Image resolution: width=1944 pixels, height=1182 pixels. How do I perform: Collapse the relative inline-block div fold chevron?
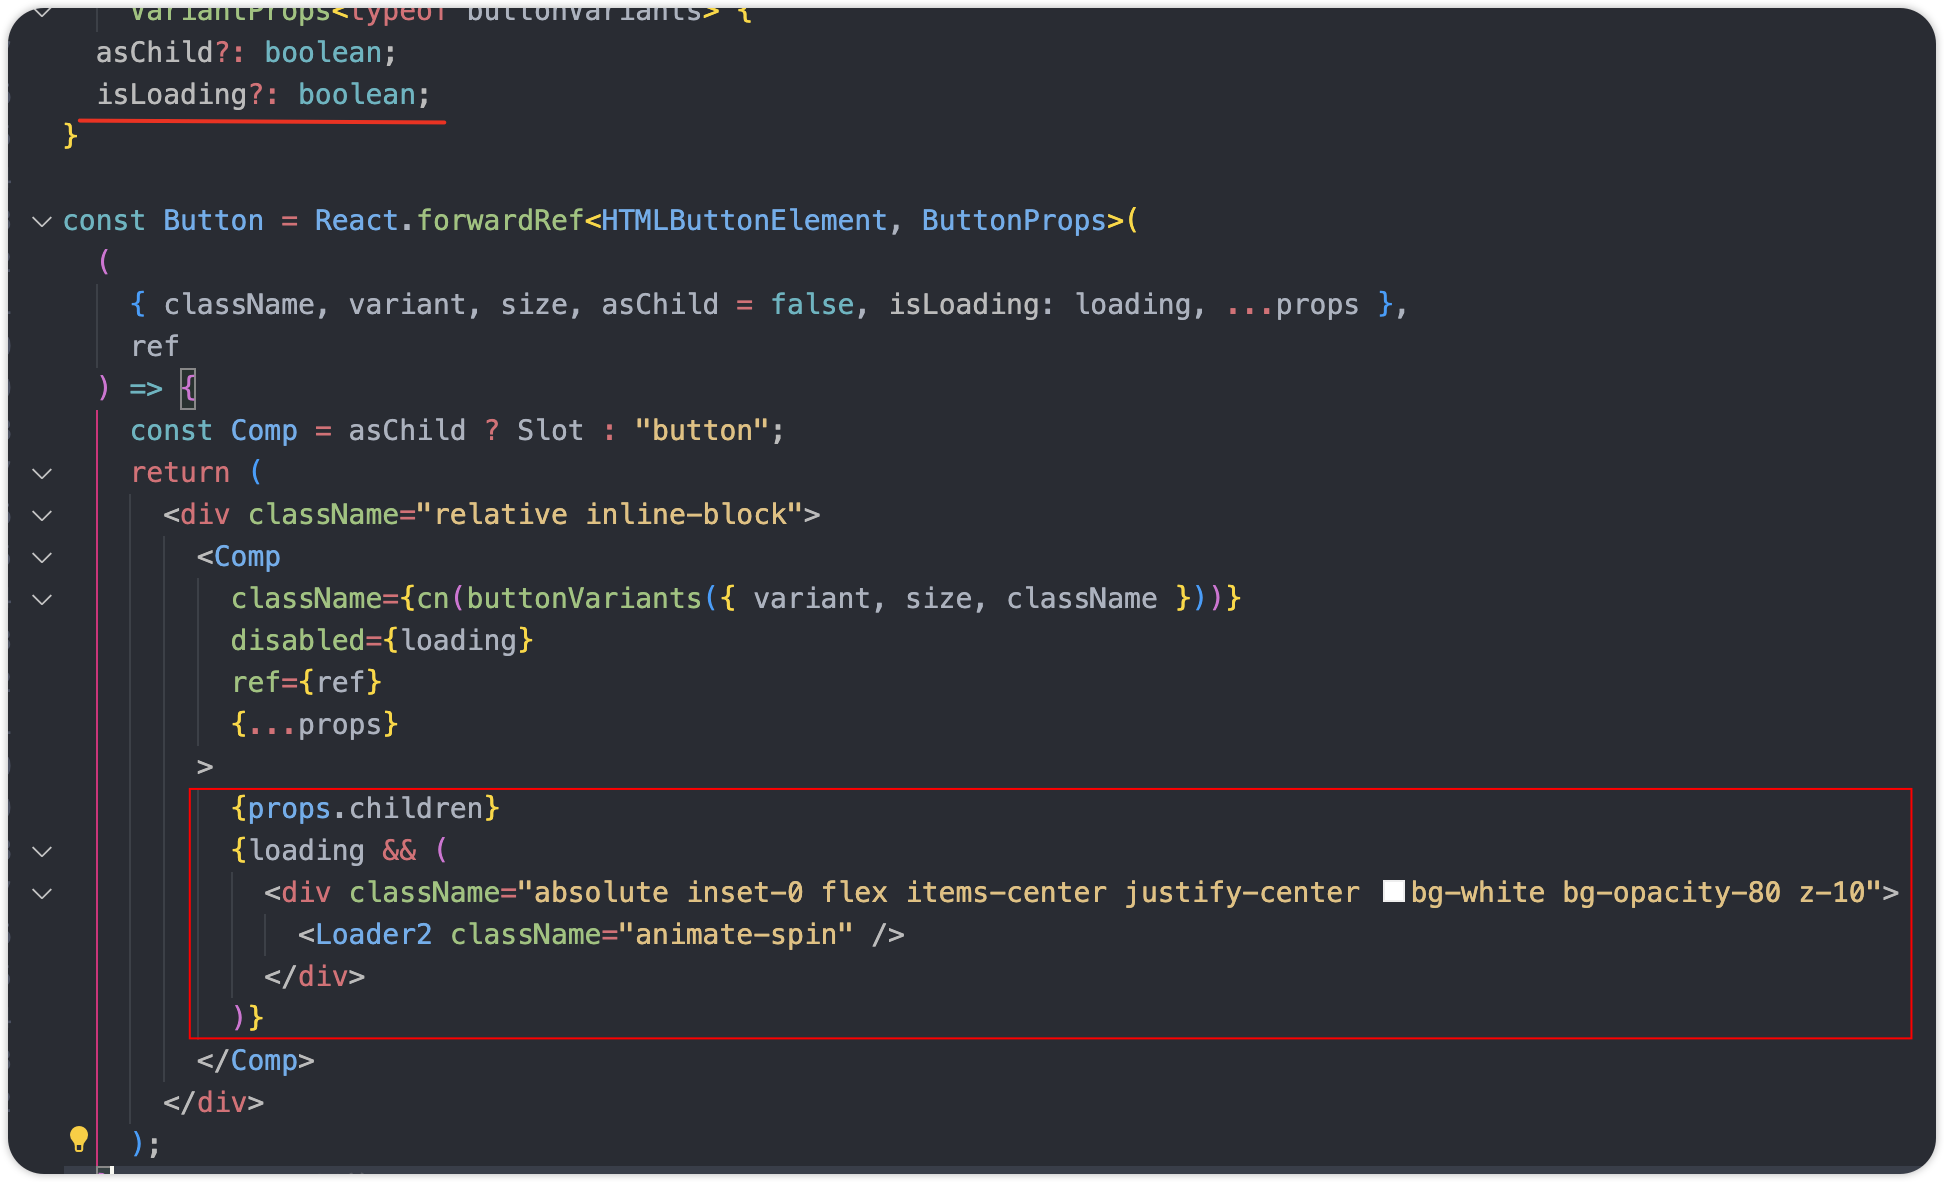[x=42, y=515]
